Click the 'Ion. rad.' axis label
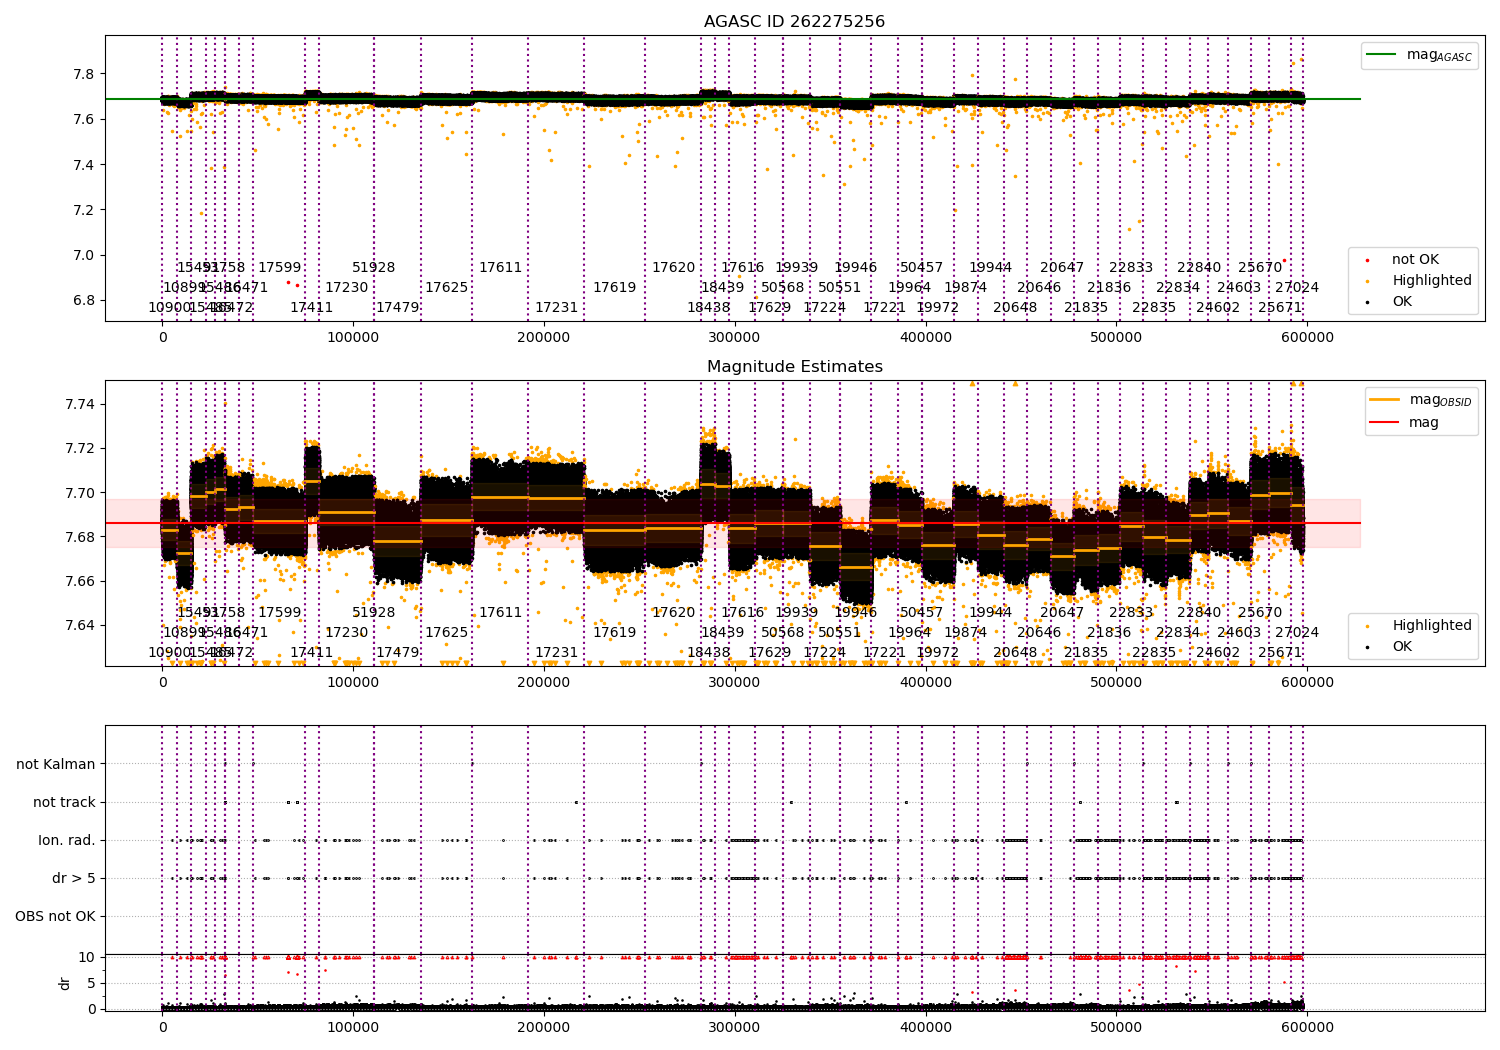 click(x=67, y=840)
